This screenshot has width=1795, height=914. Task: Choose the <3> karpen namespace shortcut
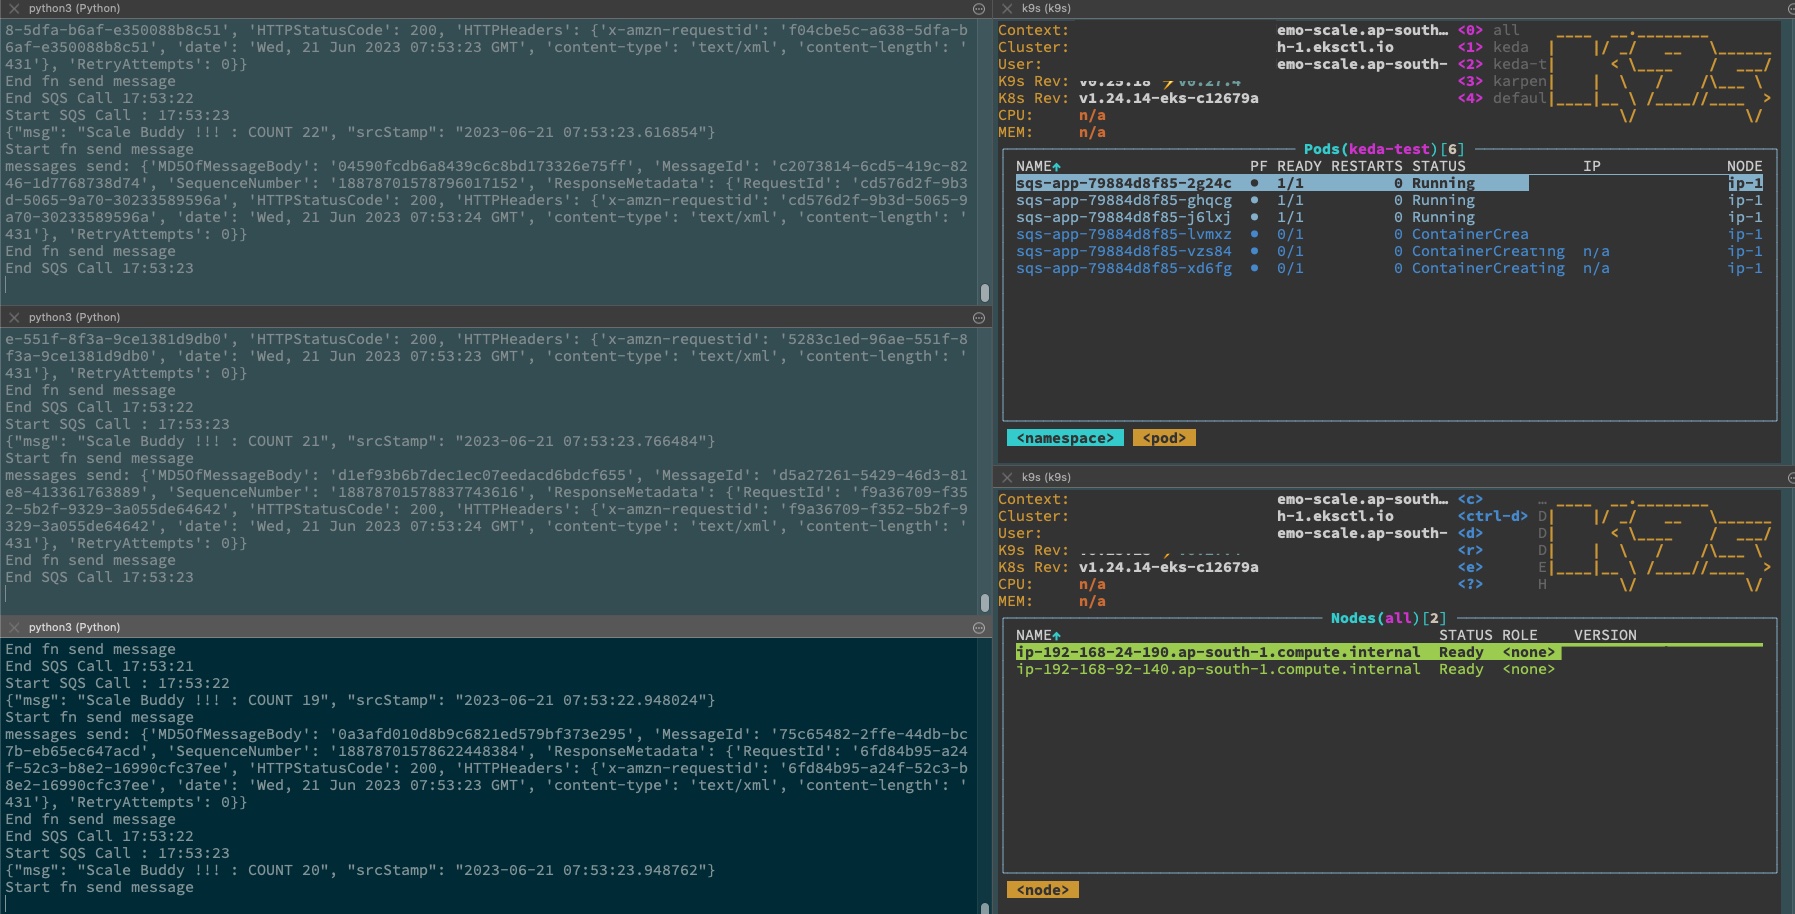coord(1502,81)
